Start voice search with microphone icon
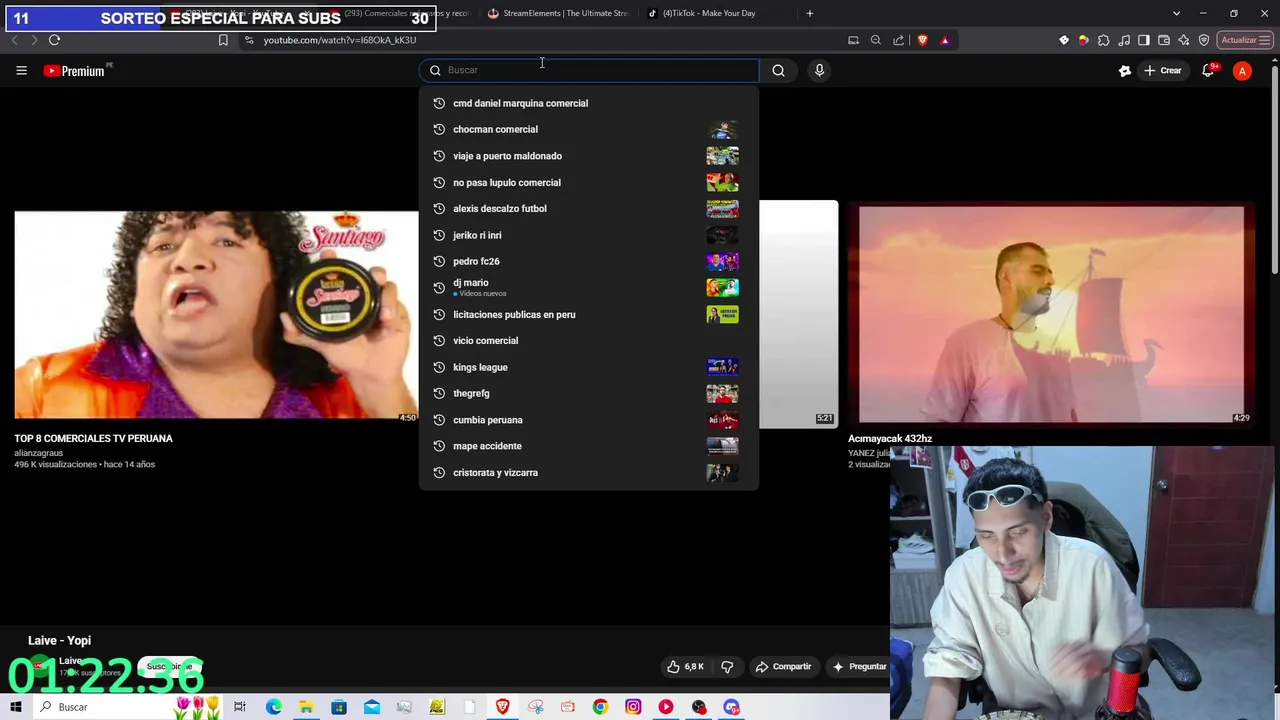This screenshot has height=720, width=1280. pyautogui.click(x=819, y=70)
